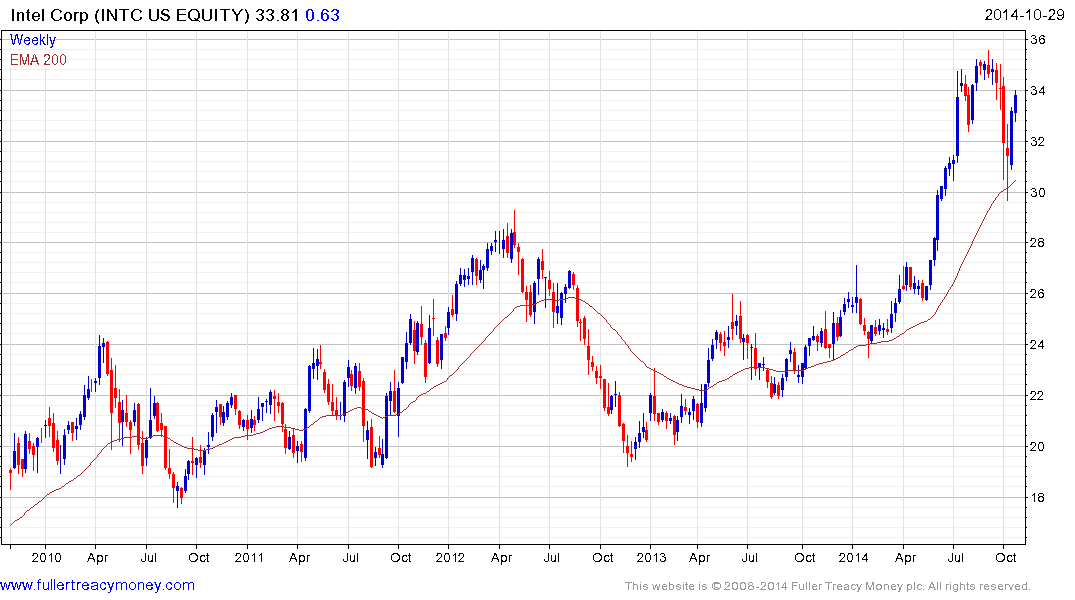This screenshot has height=600, width=1075.
Task: Click the 22 price axis label
Action: (1038, 396)
